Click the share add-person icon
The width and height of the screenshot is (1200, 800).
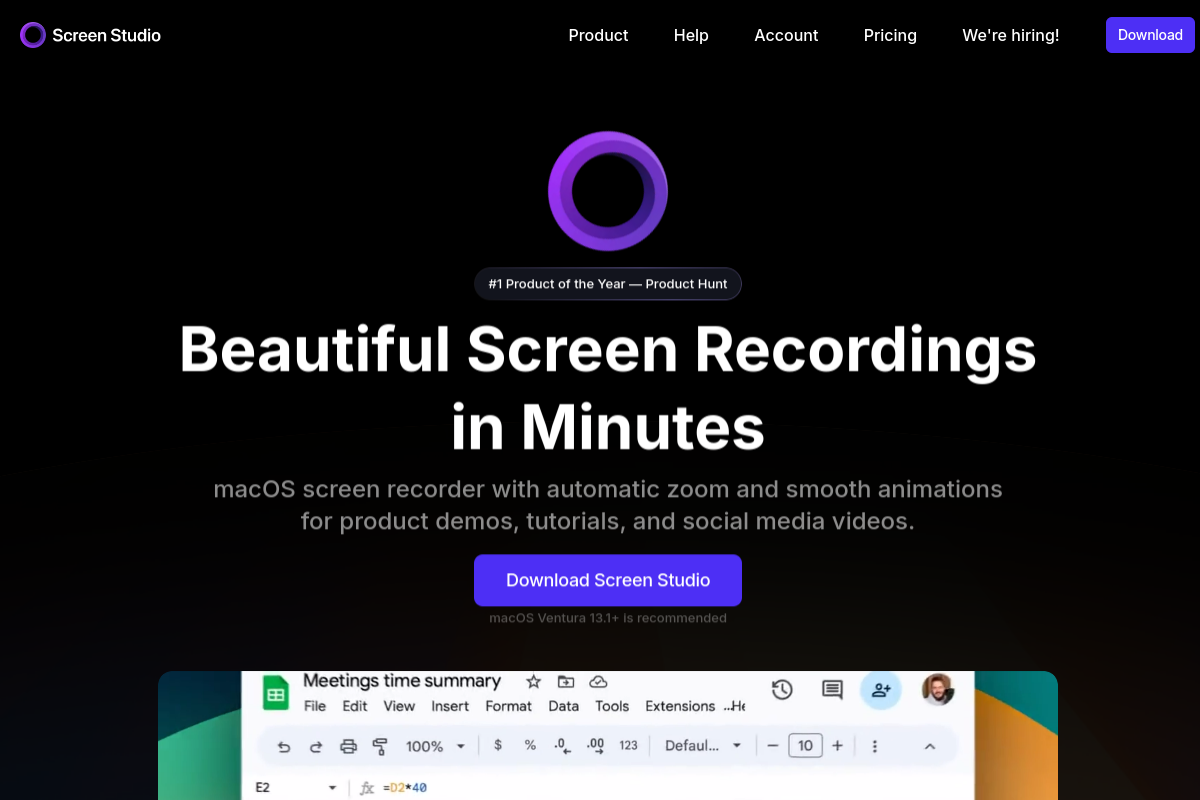click(881, 689)
